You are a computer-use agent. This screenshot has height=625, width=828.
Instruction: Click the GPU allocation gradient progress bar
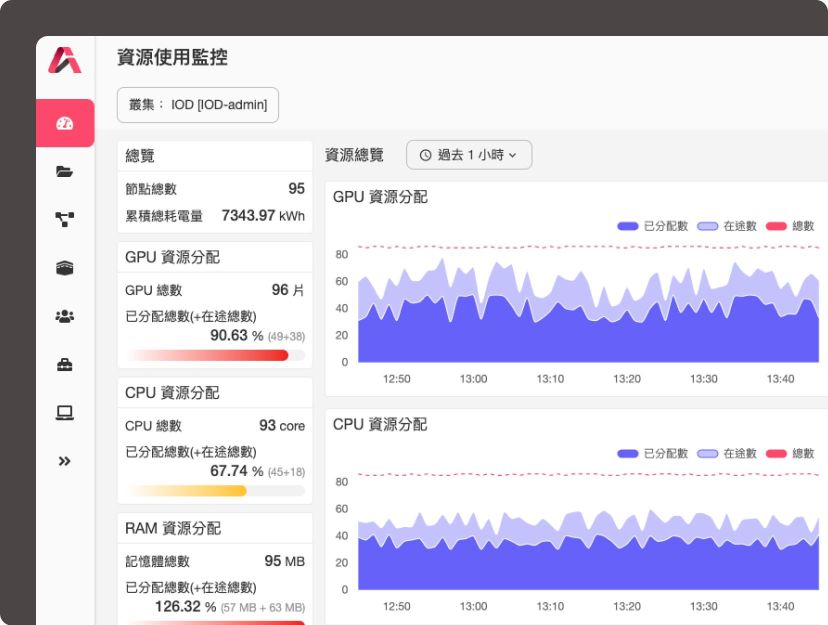click(x=214, y=356)
